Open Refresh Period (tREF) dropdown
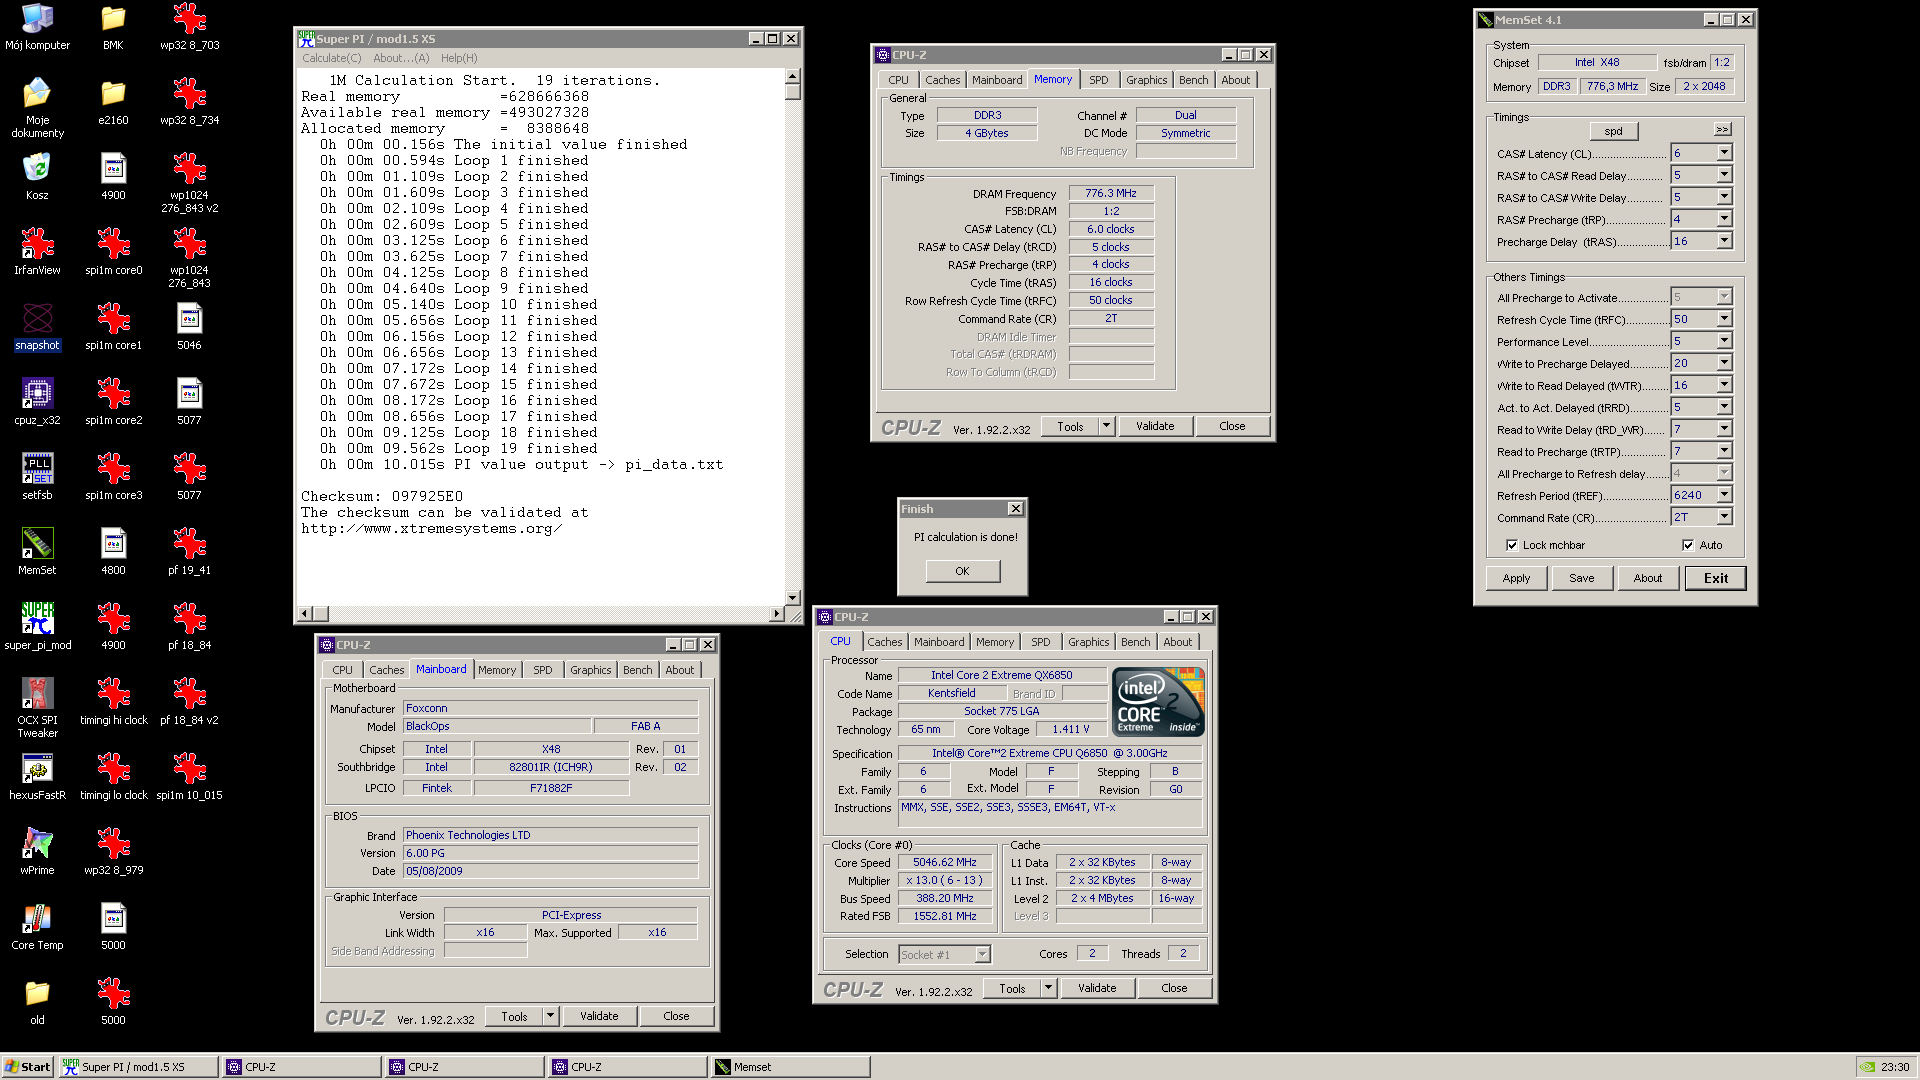 1724,495
